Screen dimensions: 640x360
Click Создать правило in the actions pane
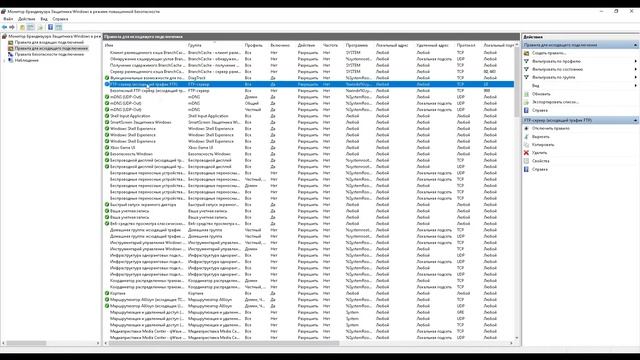click(549, 53)
